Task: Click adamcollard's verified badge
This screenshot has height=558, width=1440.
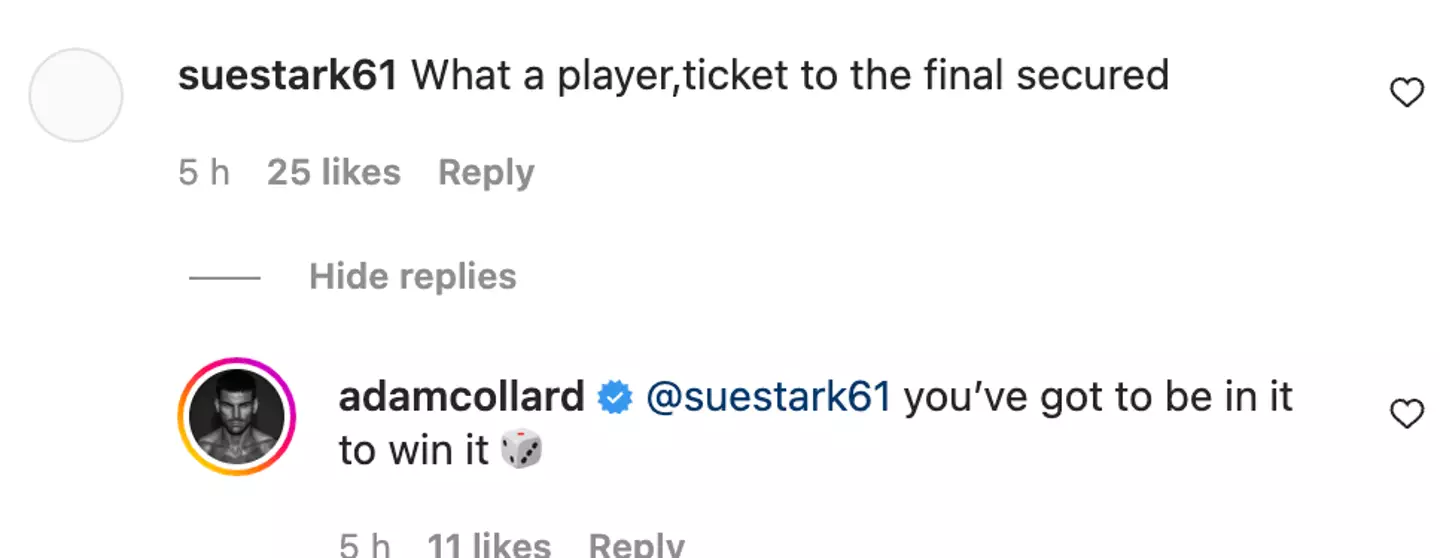Action: click(615, 399)
